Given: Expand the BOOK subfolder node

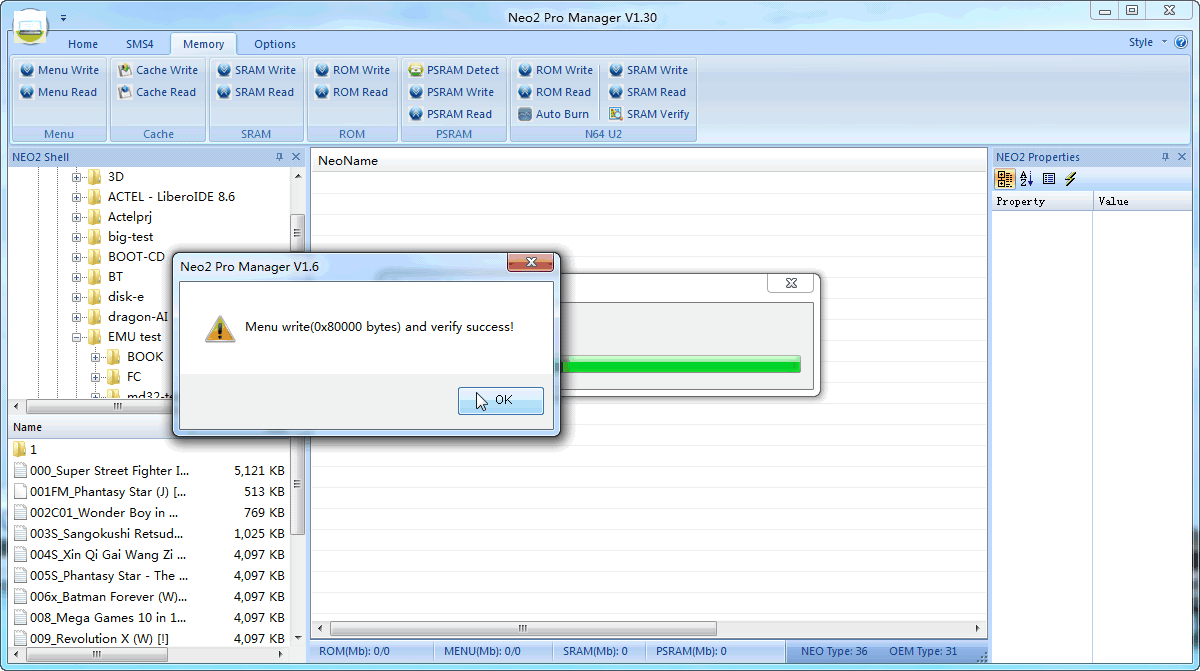Looking at the screenshot, I should click(96, 357).
